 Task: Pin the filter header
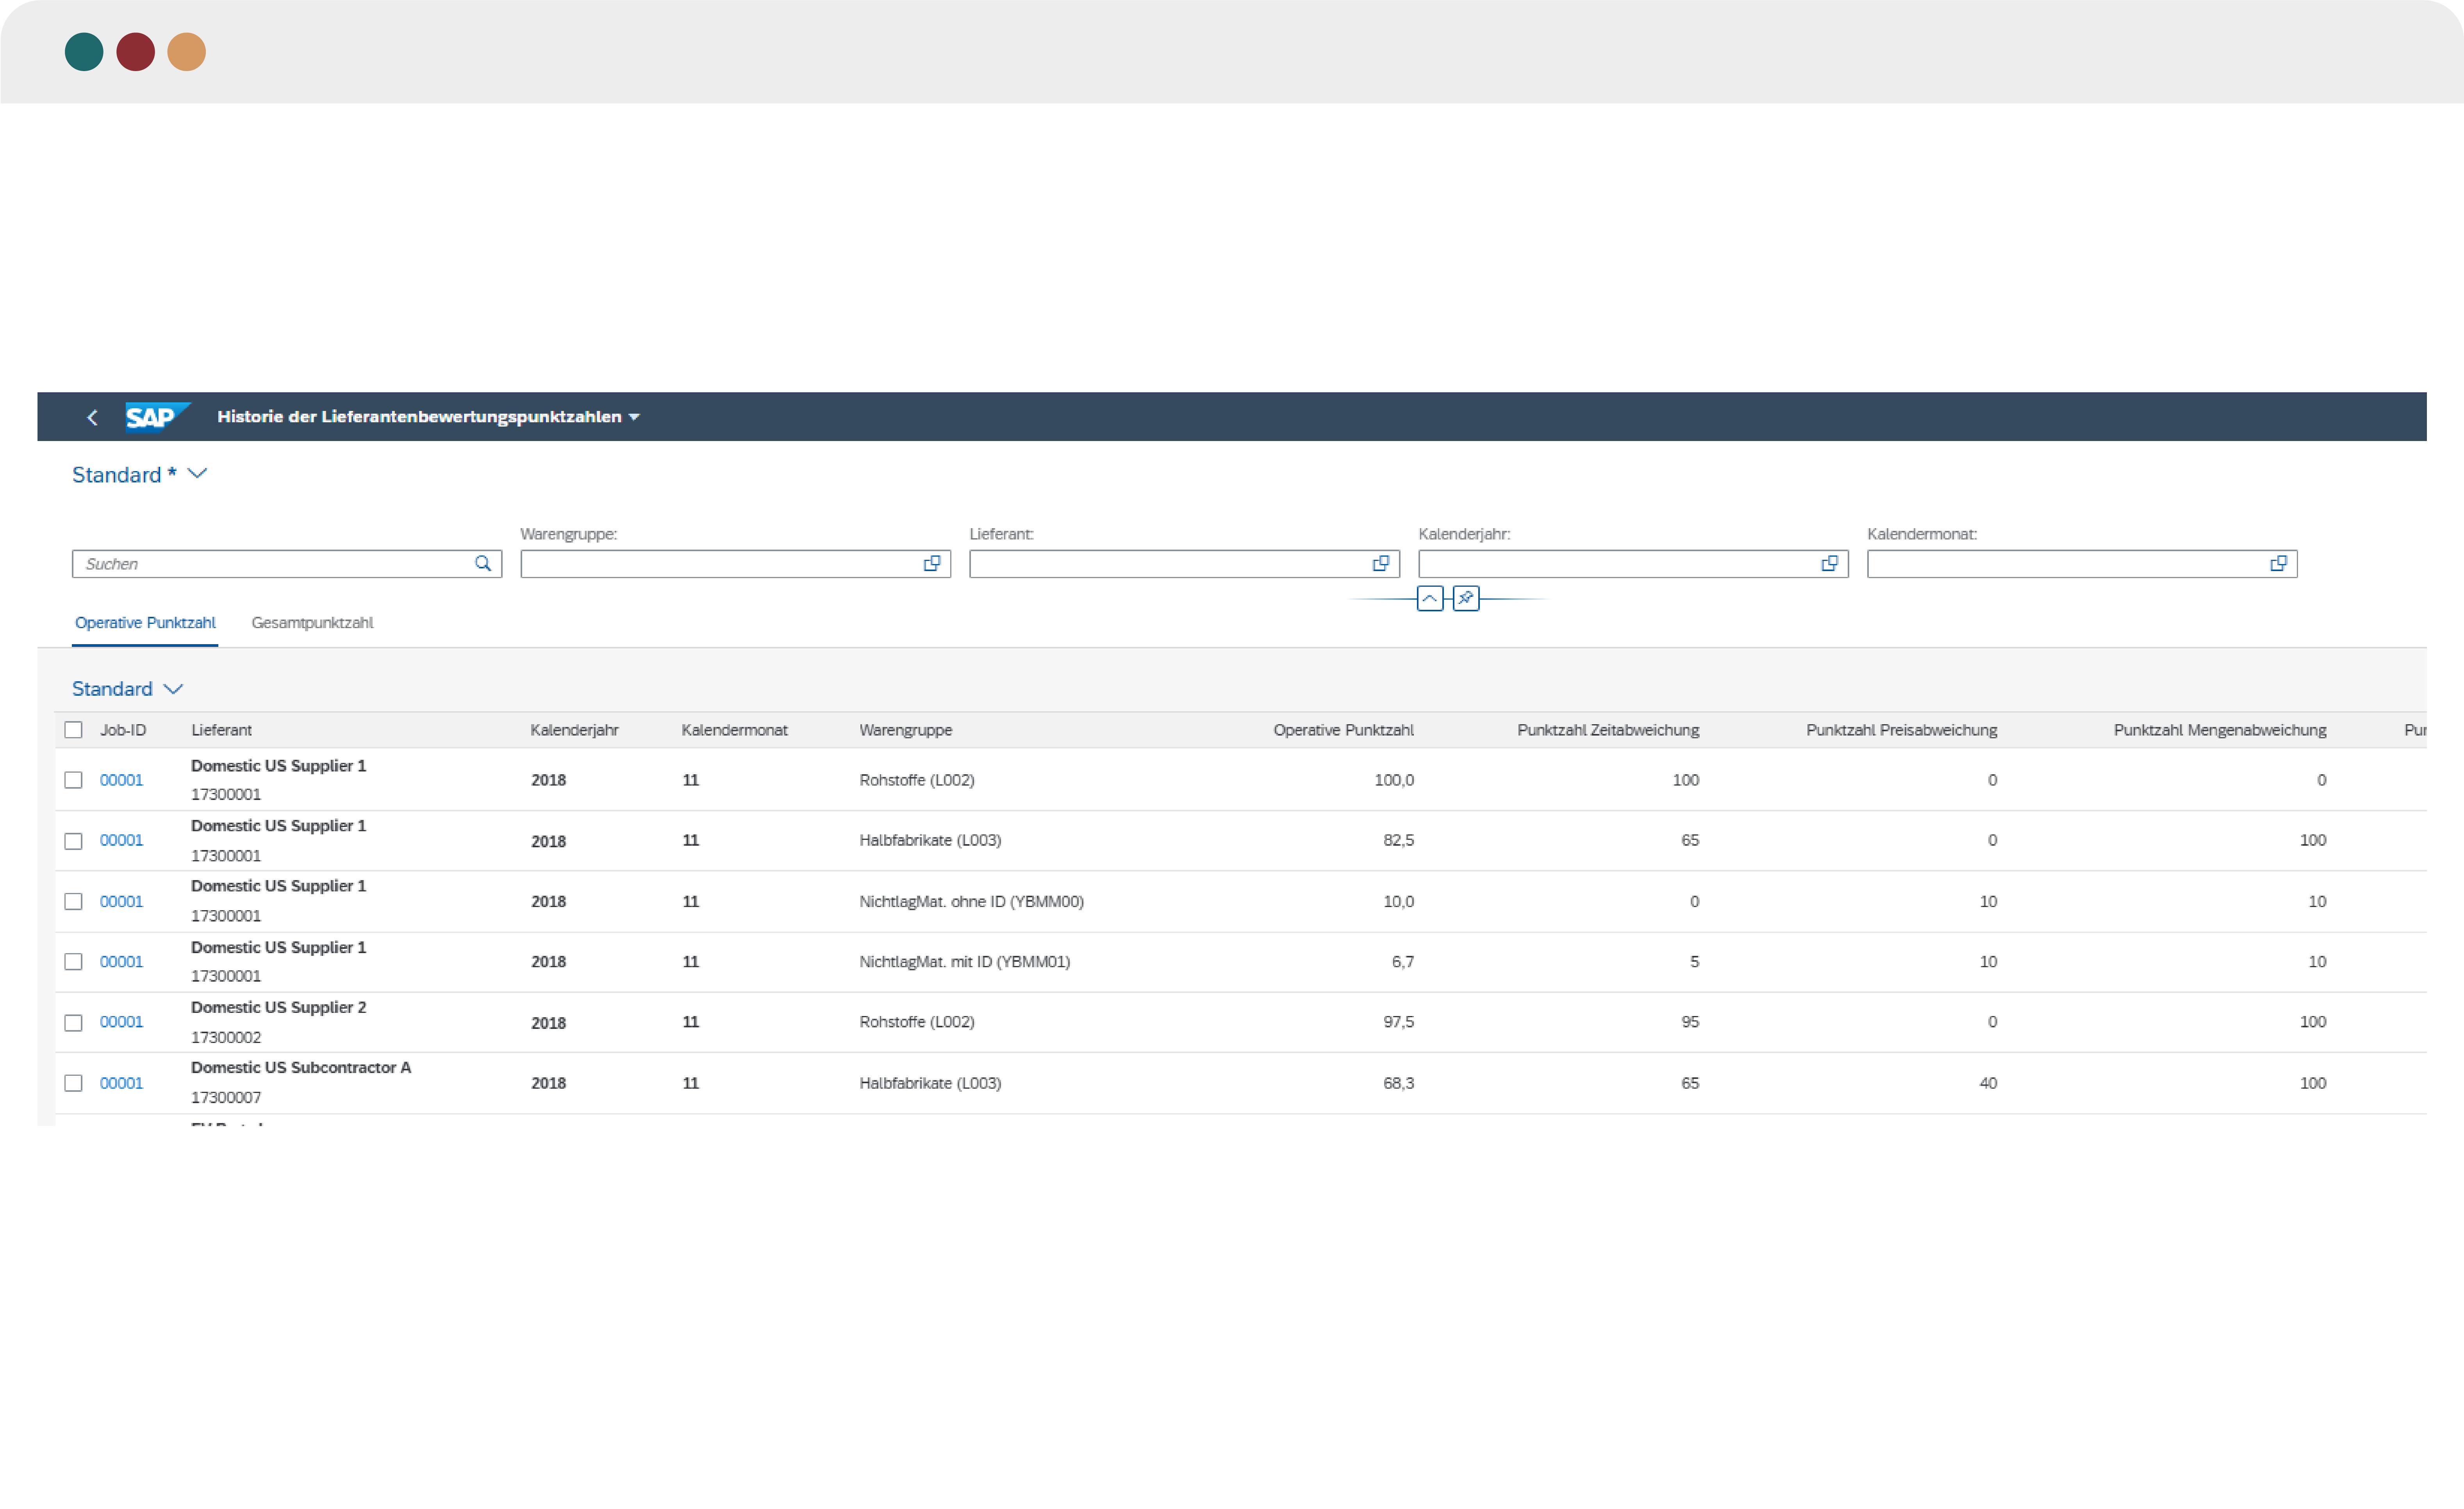coord(1466,599)
